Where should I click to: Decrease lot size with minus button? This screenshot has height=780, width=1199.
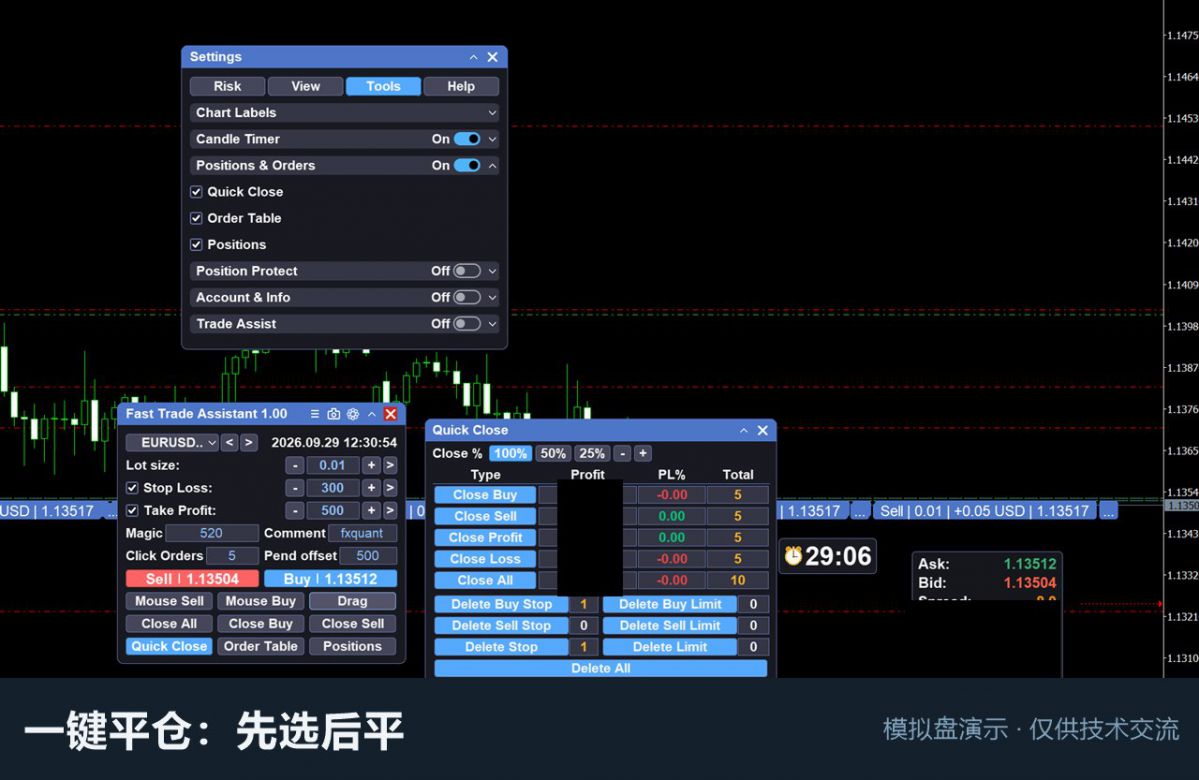(295, 465)
